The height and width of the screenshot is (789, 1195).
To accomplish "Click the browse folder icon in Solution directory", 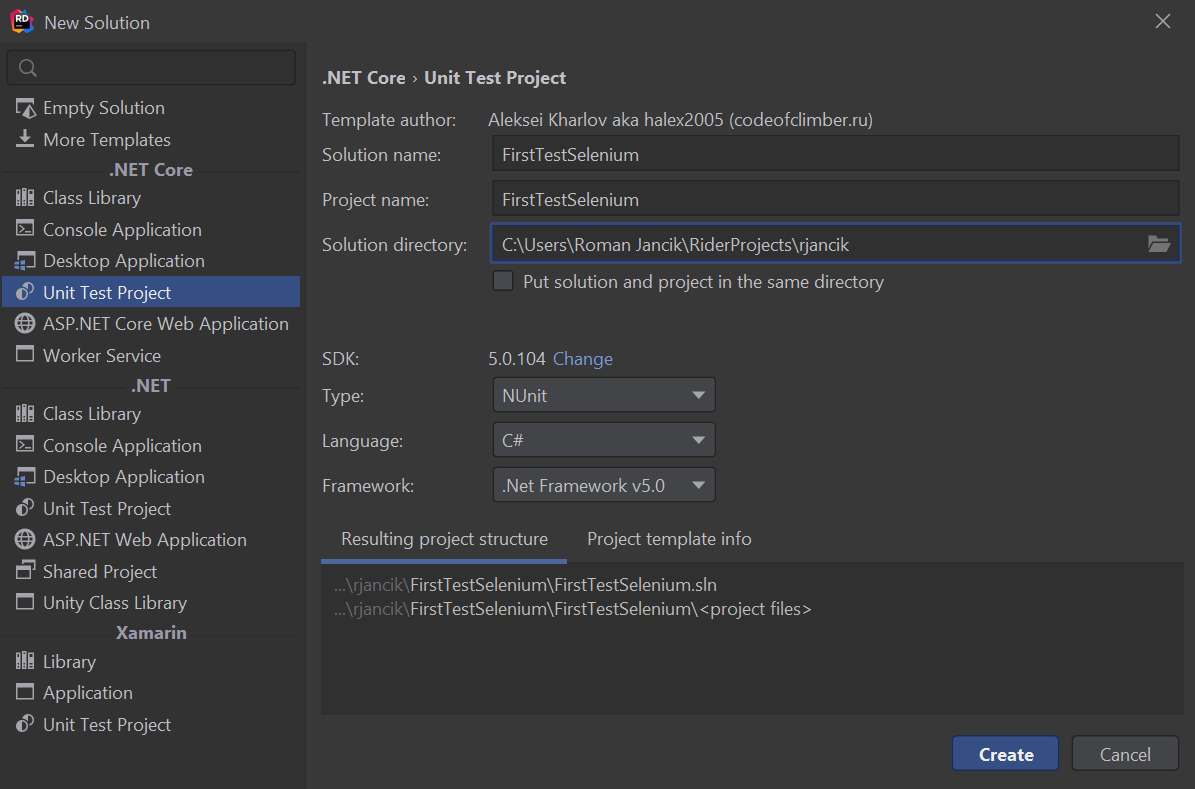I will point(1158,244).
